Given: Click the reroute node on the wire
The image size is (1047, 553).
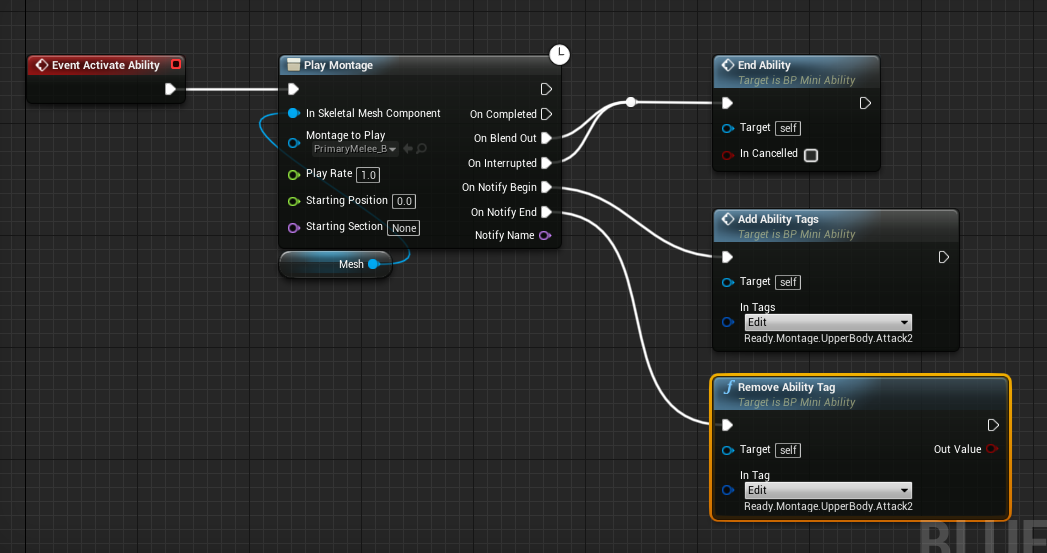Looking at the screenshot, I should coord(630,102).
